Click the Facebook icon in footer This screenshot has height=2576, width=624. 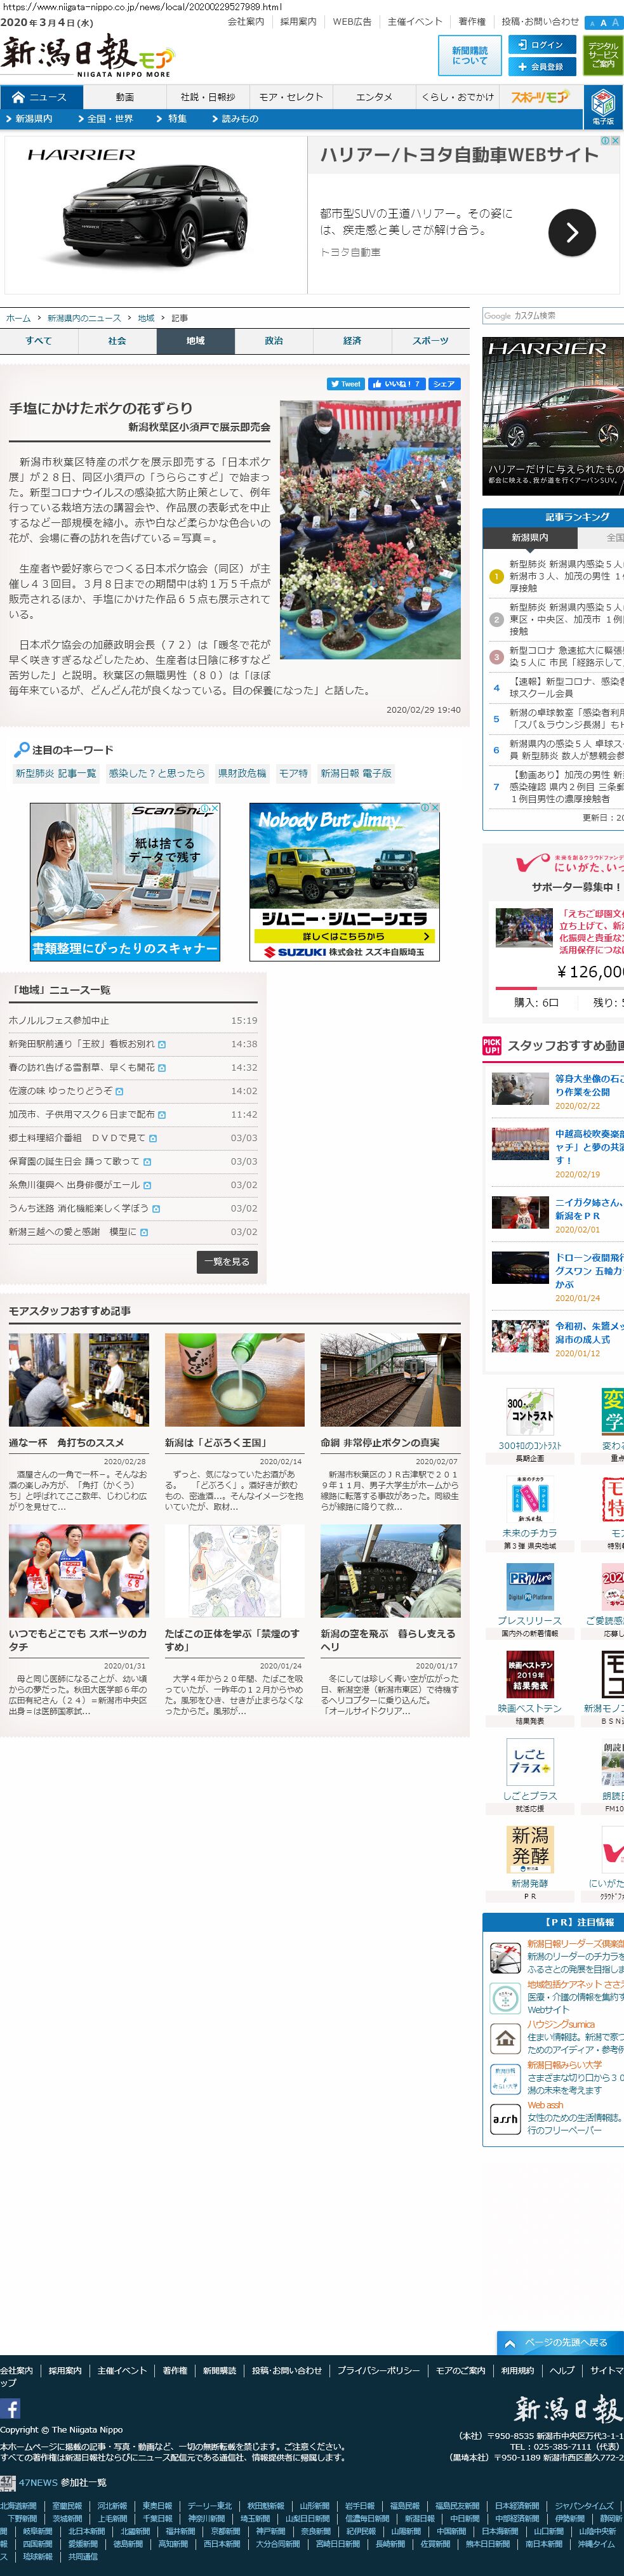(10, 2409)
